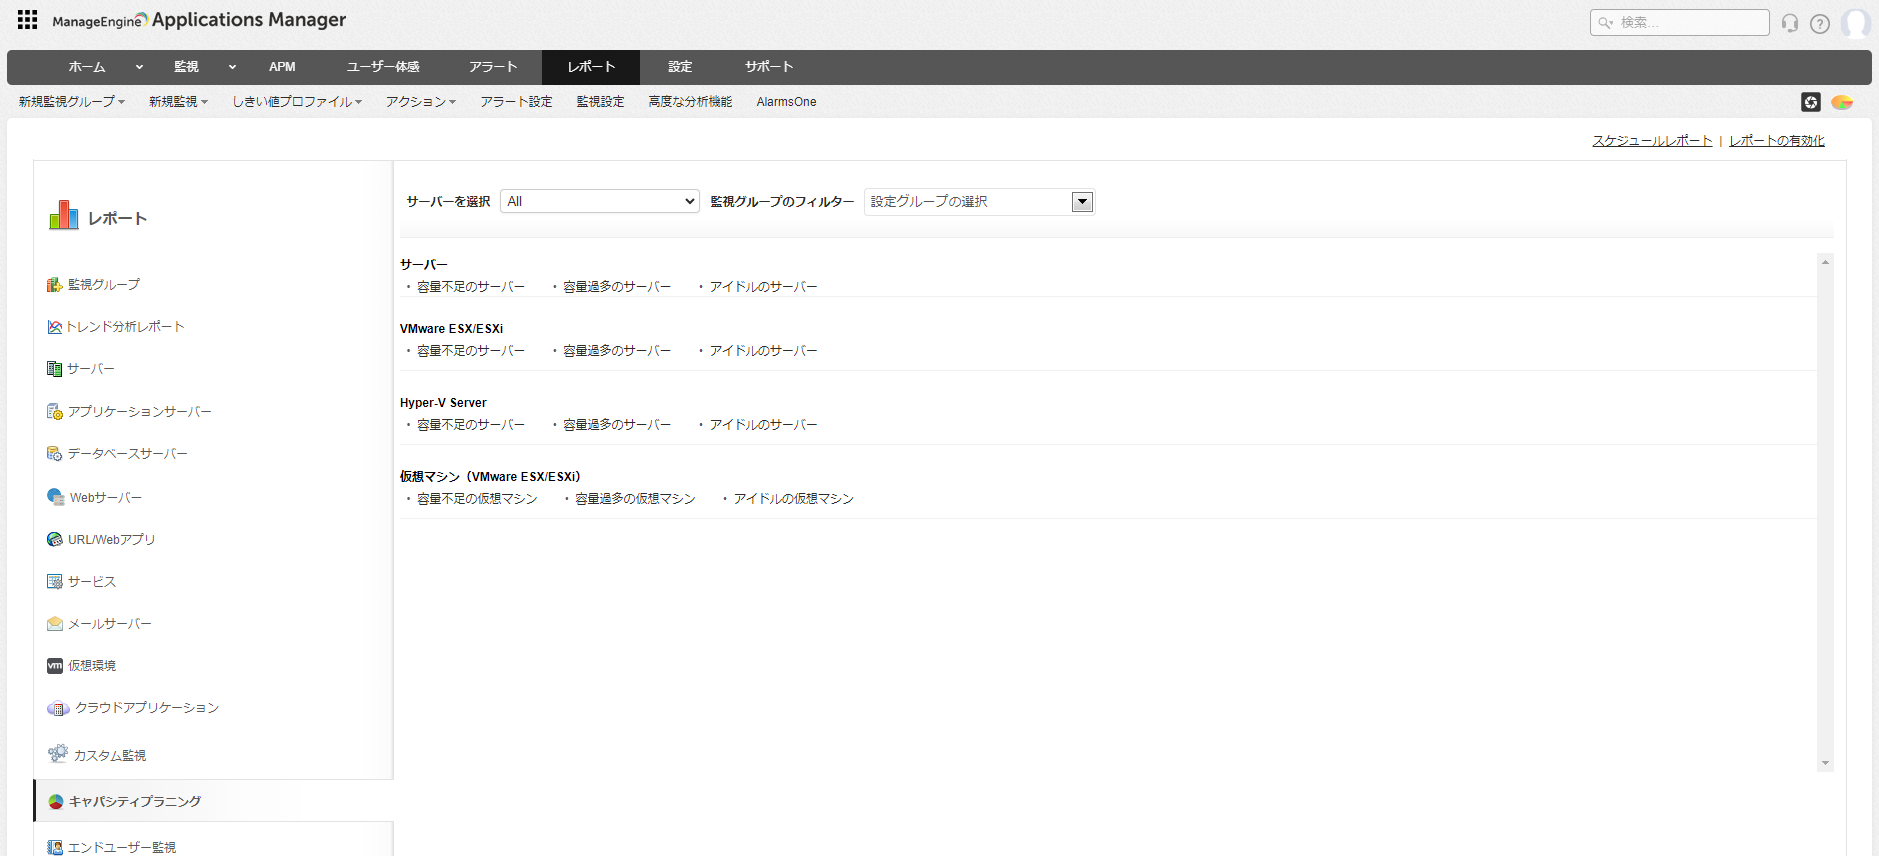
Task: Click the help question mark icon
Action: tap(1820, 23)
